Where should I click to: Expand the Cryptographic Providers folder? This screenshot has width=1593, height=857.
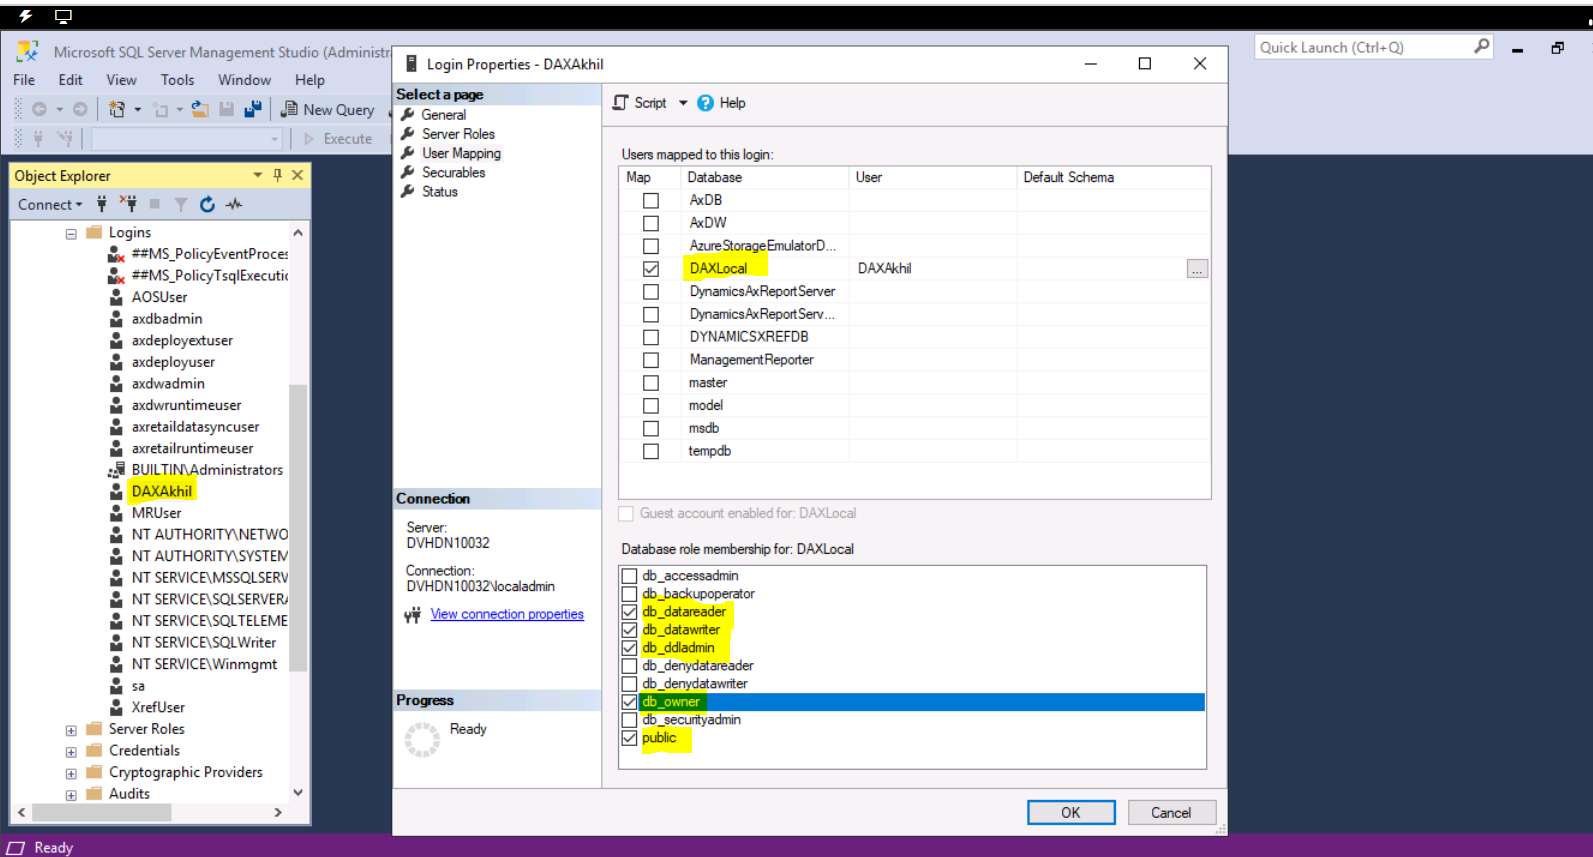(71, 774)
